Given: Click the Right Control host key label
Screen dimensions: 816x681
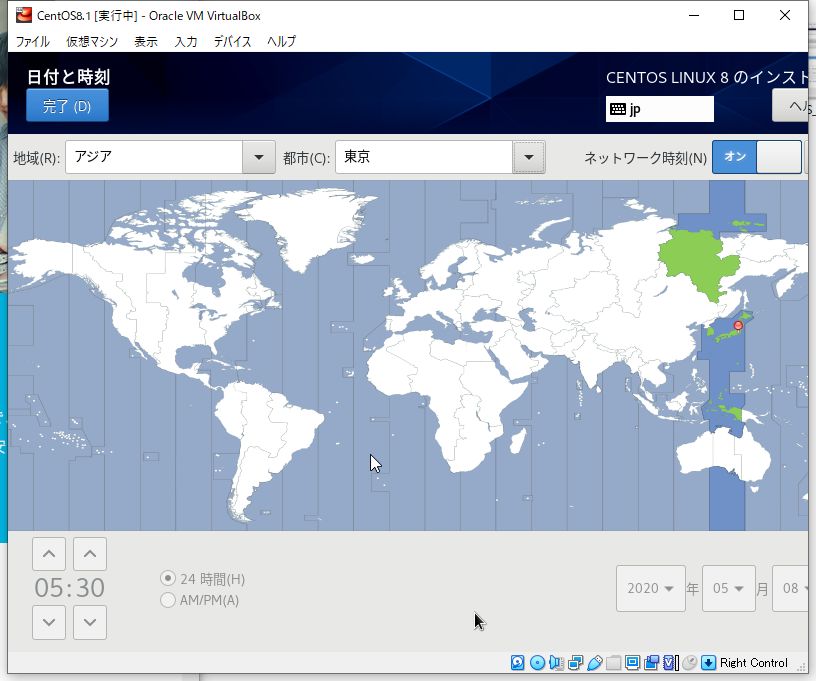Looking at the screenshot, I should click(754, 663).
